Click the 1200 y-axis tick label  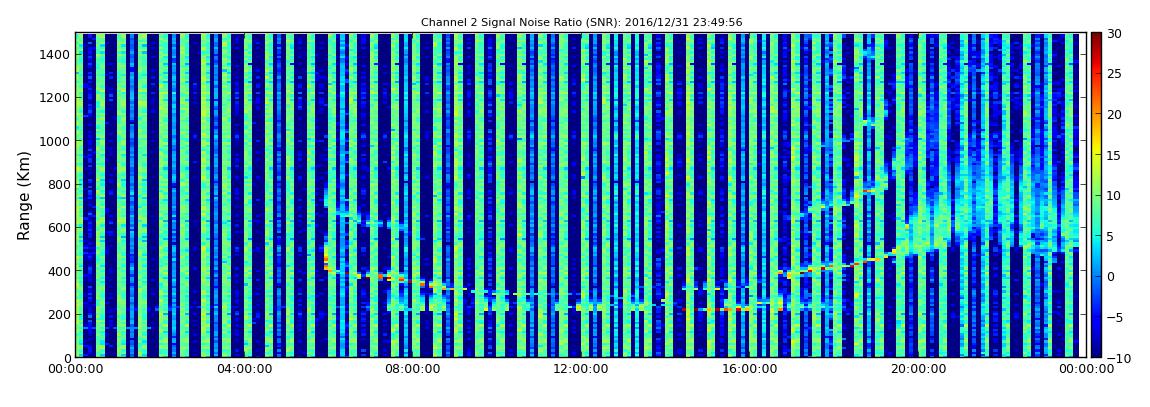[x=56, y=98]
